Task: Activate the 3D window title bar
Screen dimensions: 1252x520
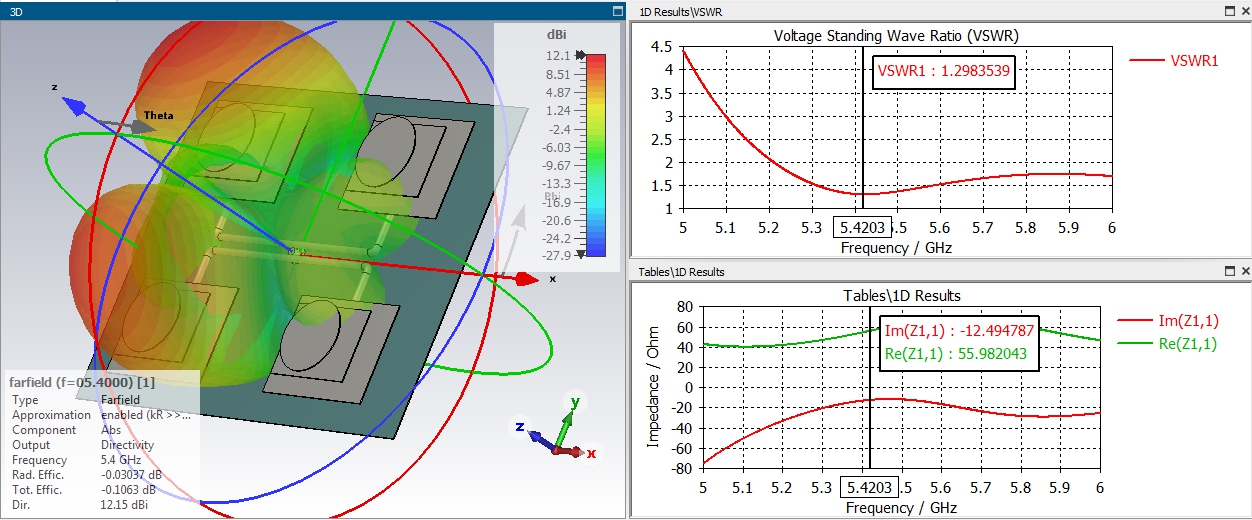Action: pos(300,11)
